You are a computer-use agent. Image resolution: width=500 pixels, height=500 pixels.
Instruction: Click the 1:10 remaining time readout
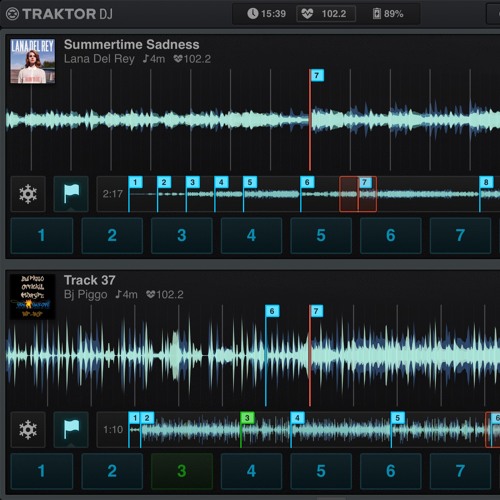point(113,430)
